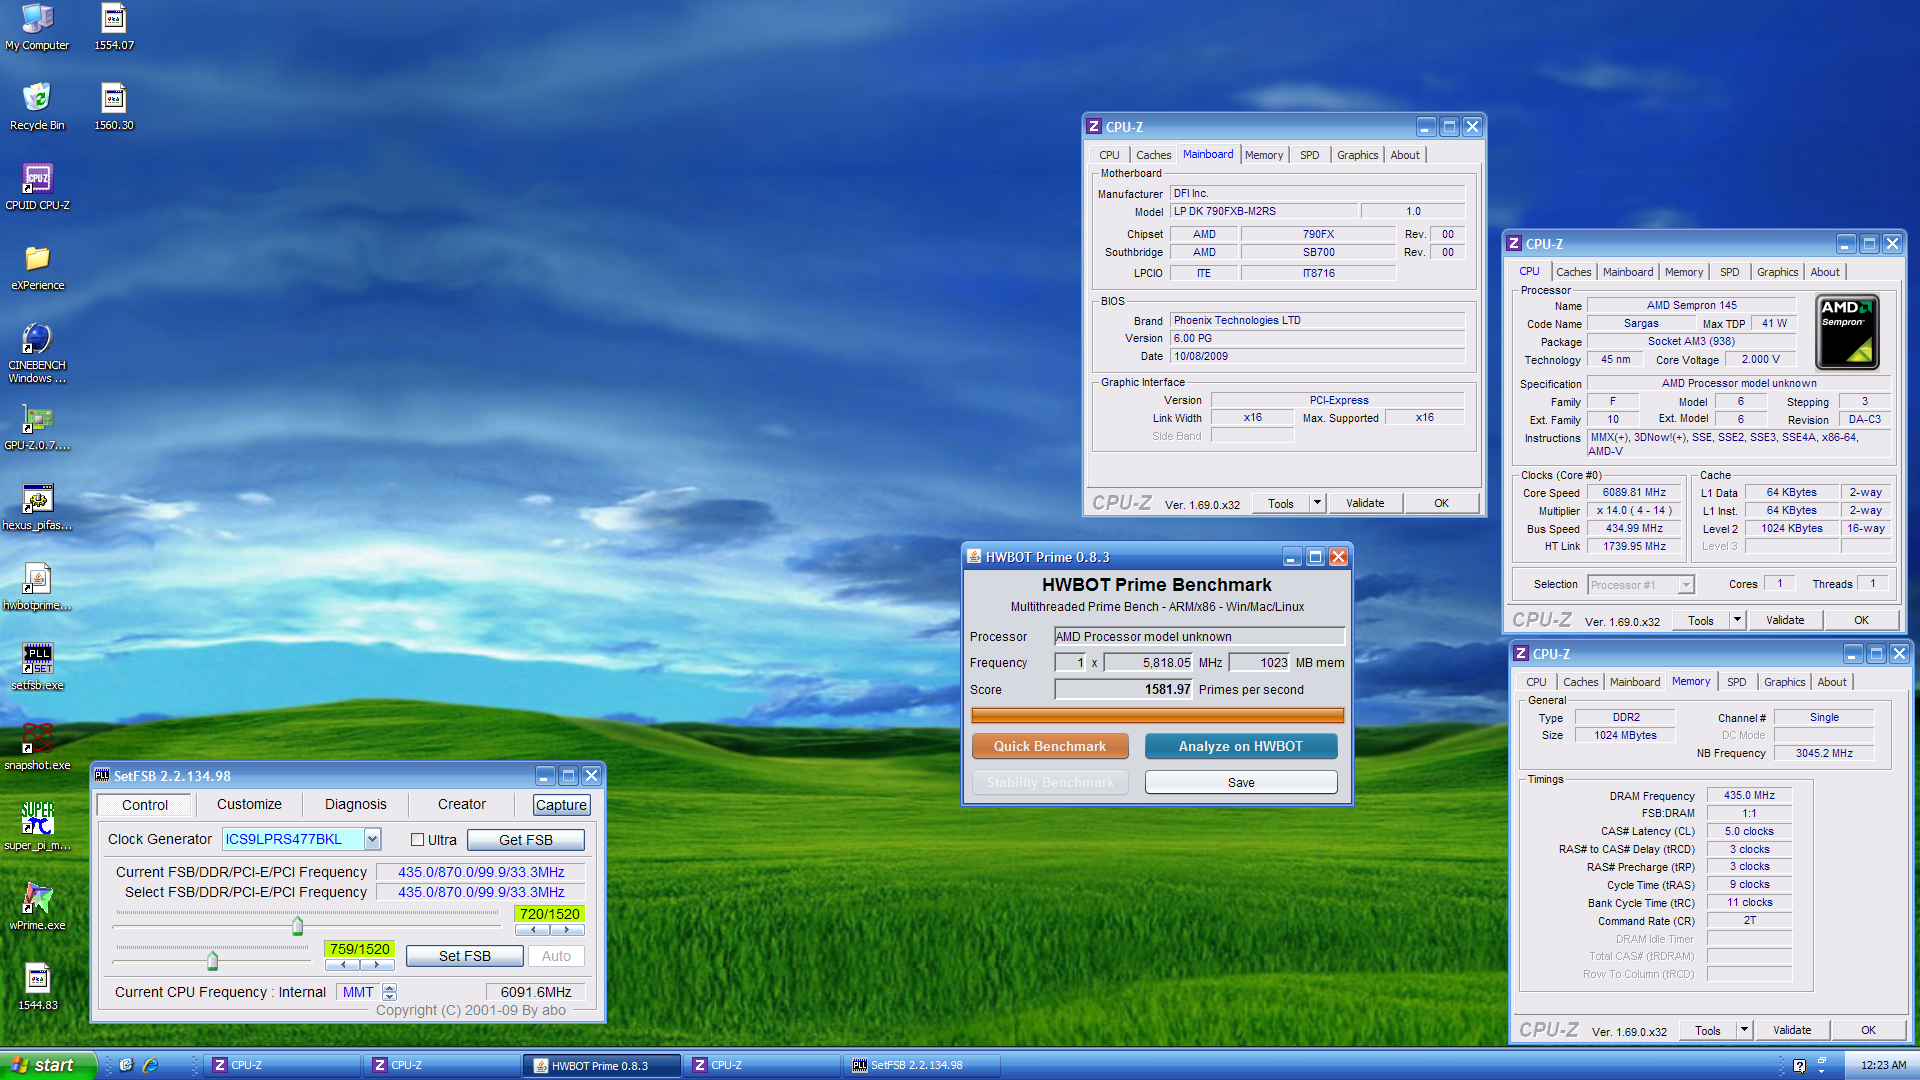Select the wPrime.exe desktop icon
Viewport: 1920px width, 1080px height.
(x=37, y=907)
